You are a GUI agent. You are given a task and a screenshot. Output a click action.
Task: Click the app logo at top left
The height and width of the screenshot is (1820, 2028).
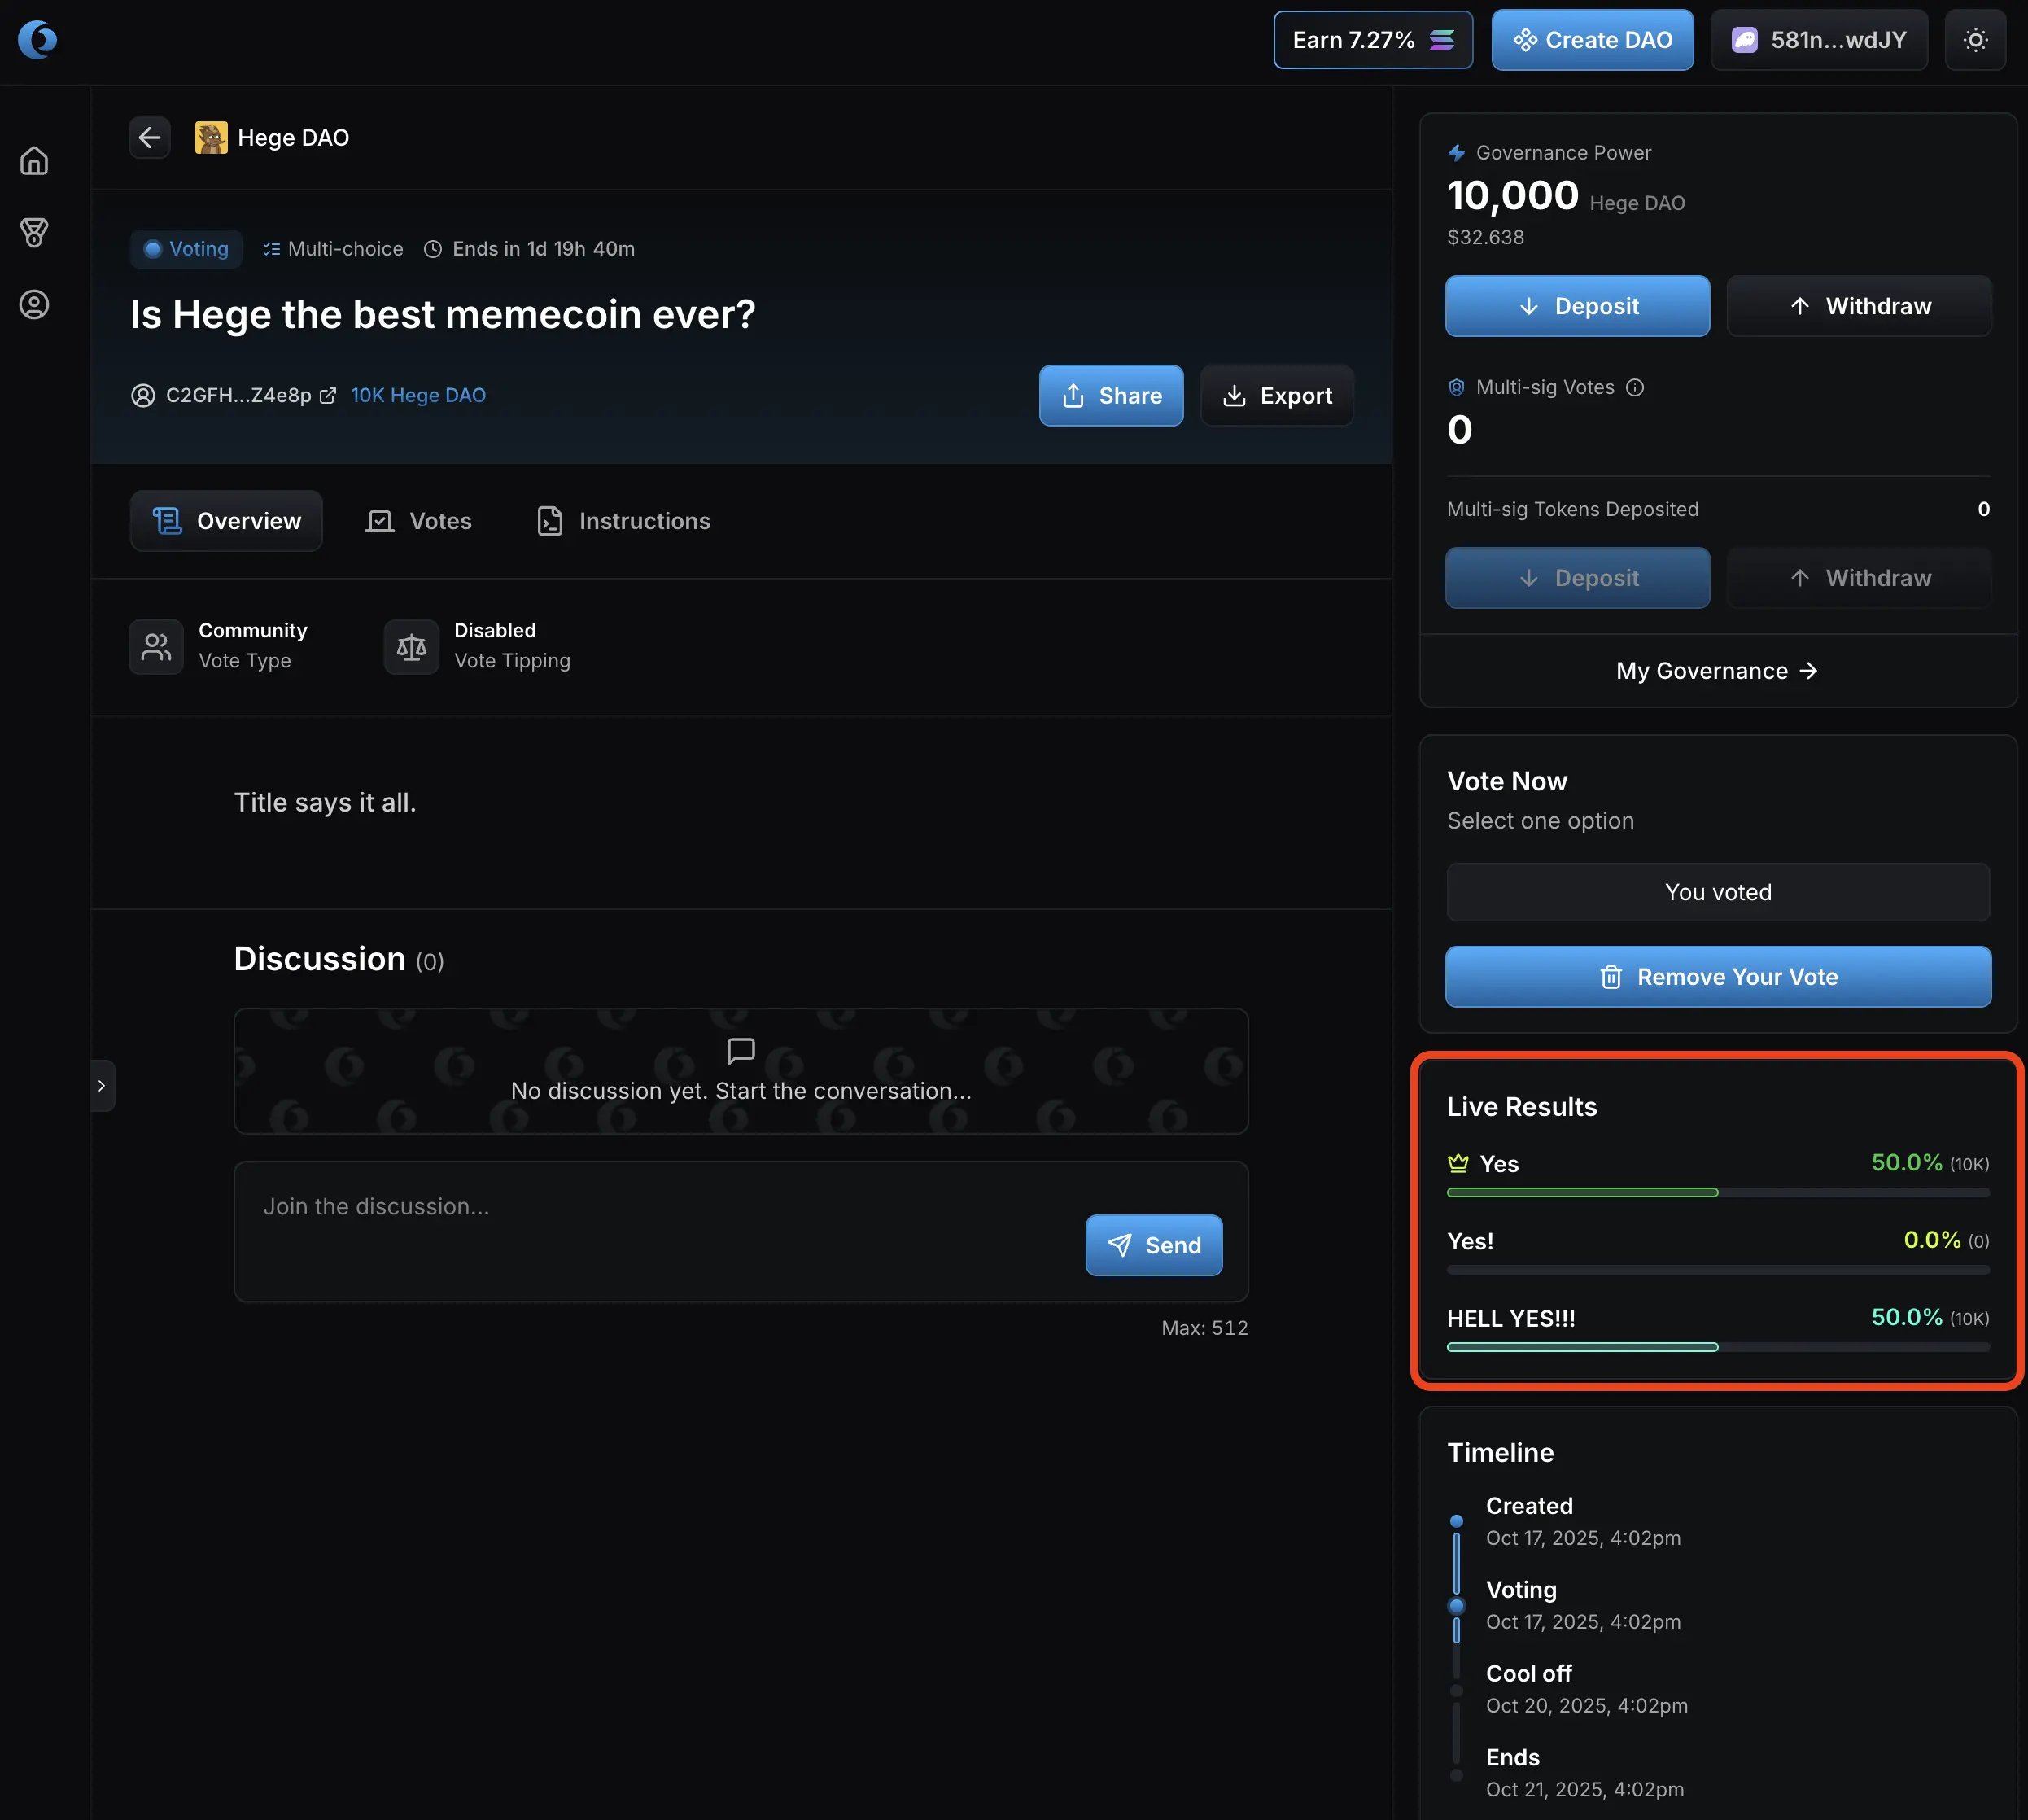tap(38, 40)
